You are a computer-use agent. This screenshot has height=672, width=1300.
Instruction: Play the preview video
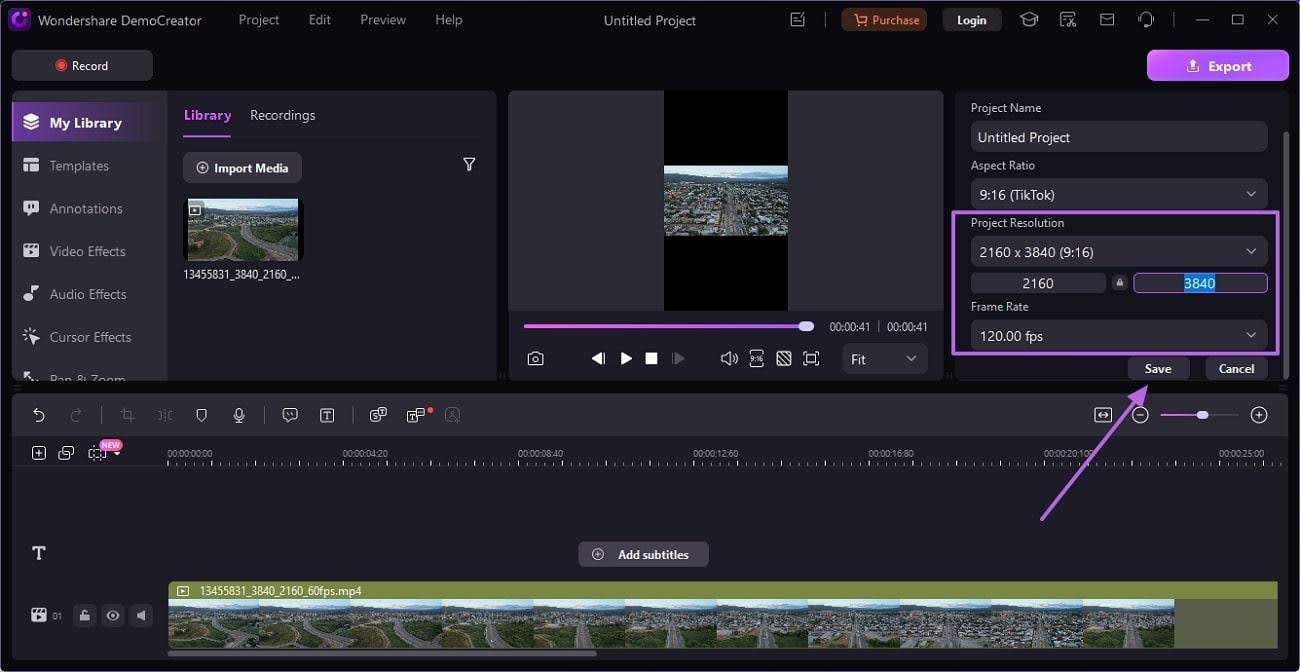click(626, 358)
